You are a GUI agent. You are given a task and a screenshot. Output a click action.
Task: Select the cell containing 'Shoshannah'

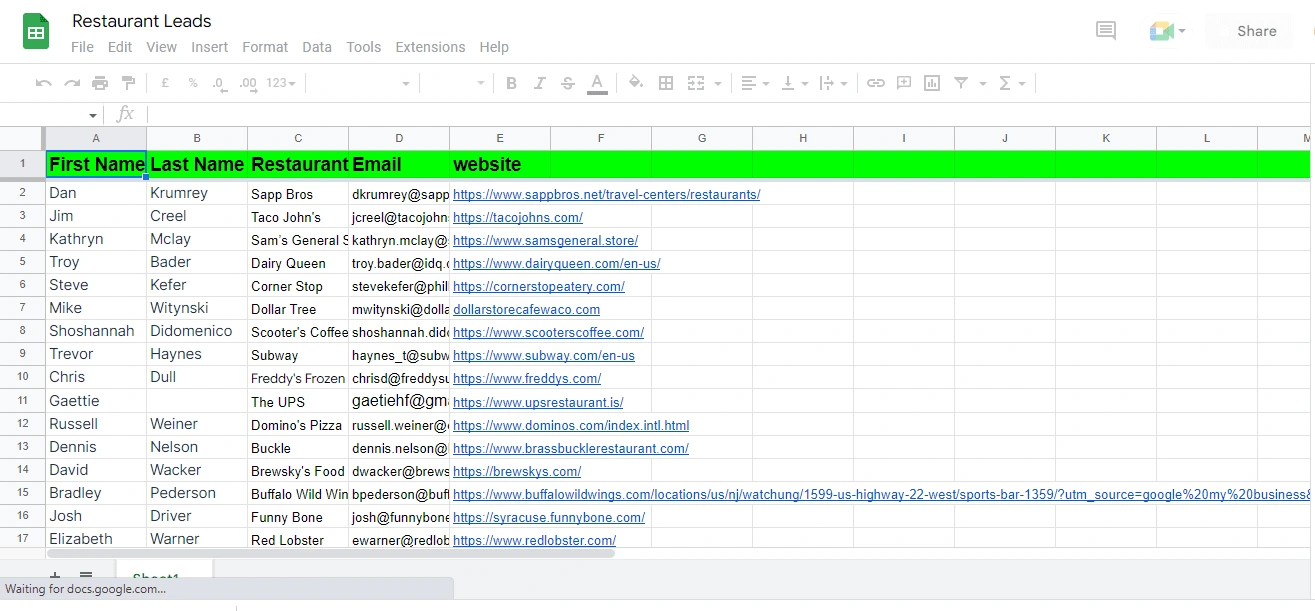pyautogui.click(x=96, y=331)
